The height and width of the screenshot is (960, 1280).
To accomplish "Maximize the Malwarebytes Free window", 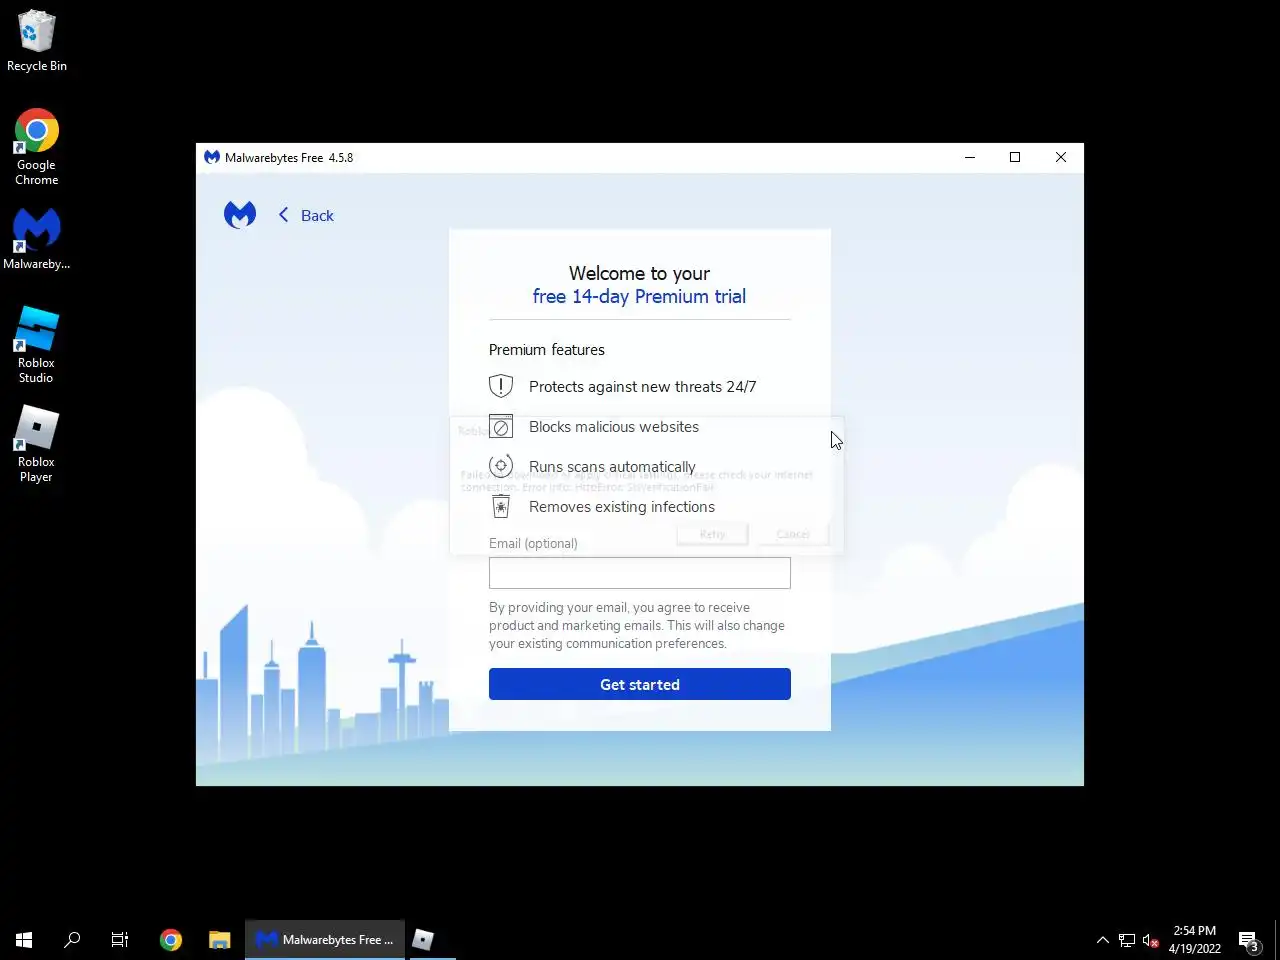I will coord(1015,157).
